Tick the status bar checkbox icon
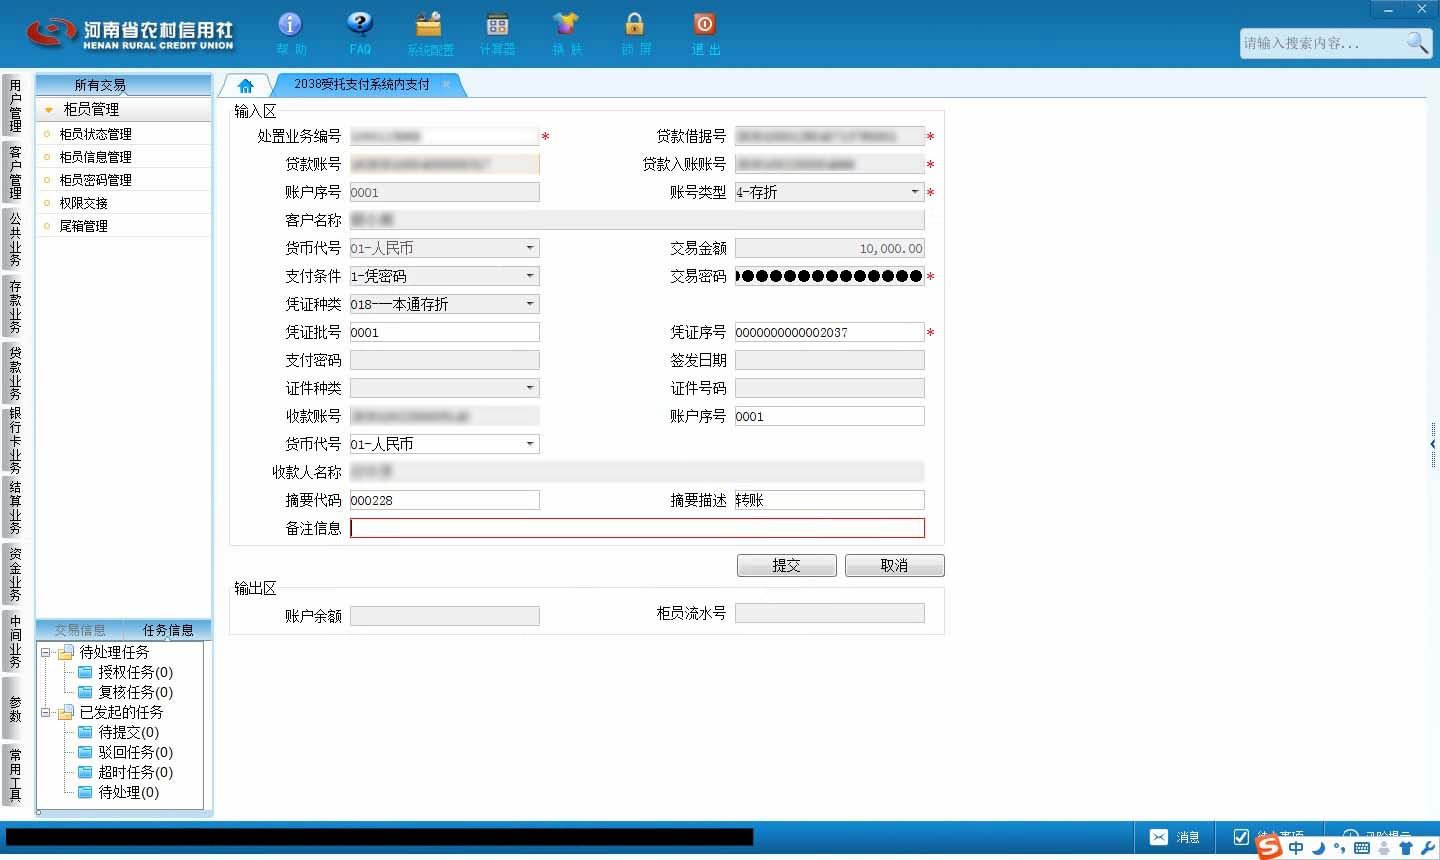The image size is (1440, 860). click(x=1241, y=837)
